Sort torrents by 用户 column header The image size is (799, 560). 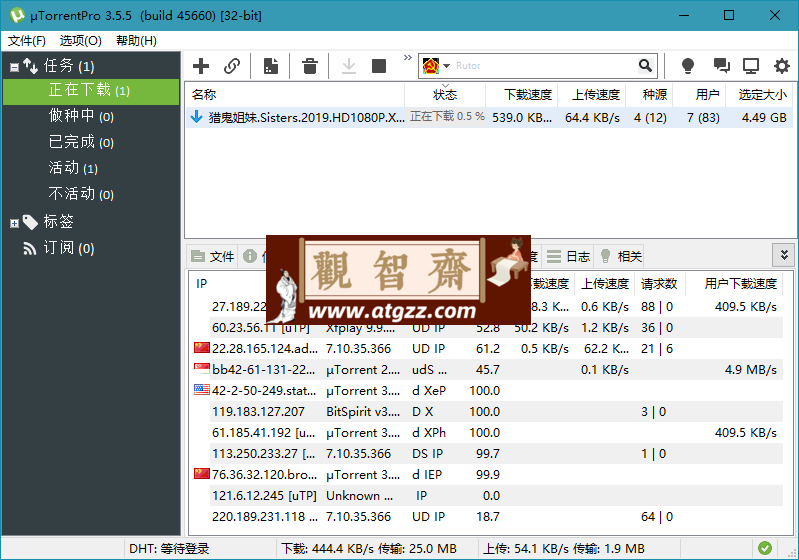(699, 95)
